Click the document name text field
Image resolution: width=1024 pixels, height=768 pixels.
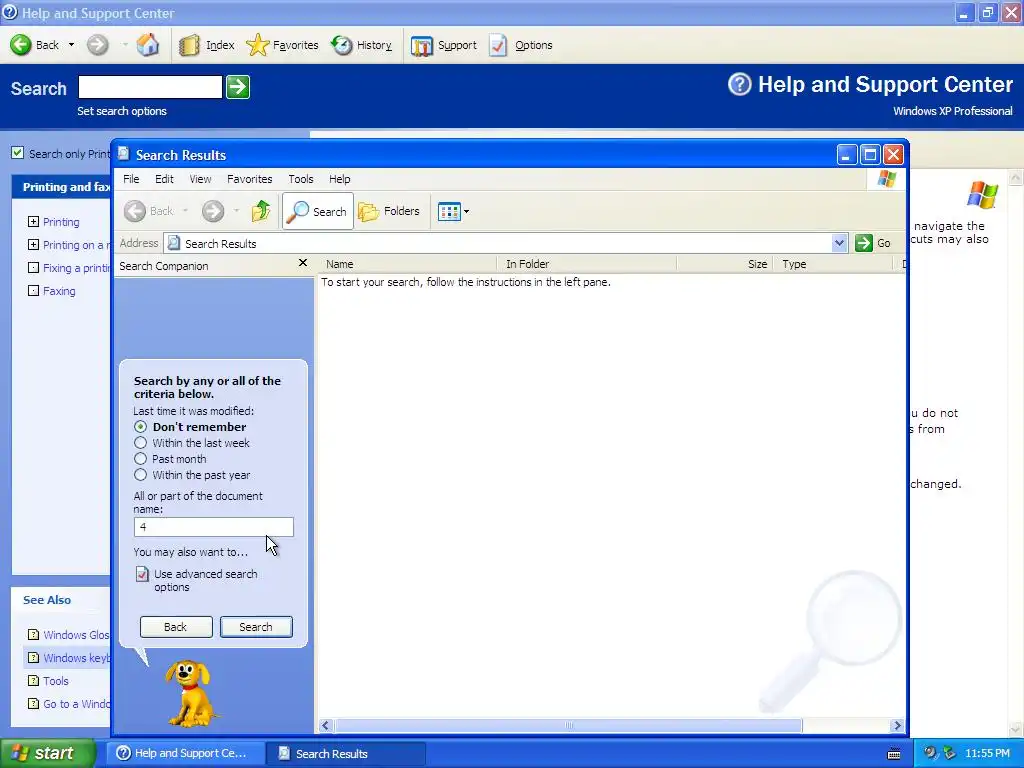(x=214, y=527)
